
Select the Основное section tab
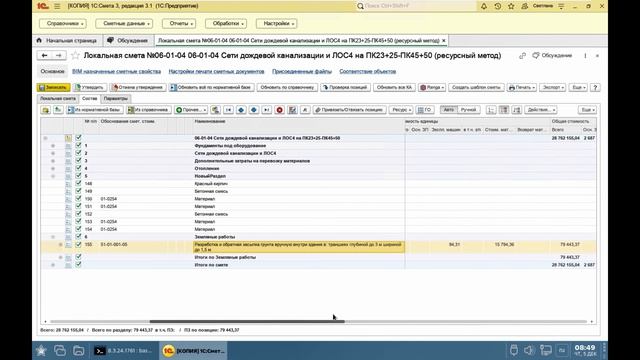(x=52, y=71)
